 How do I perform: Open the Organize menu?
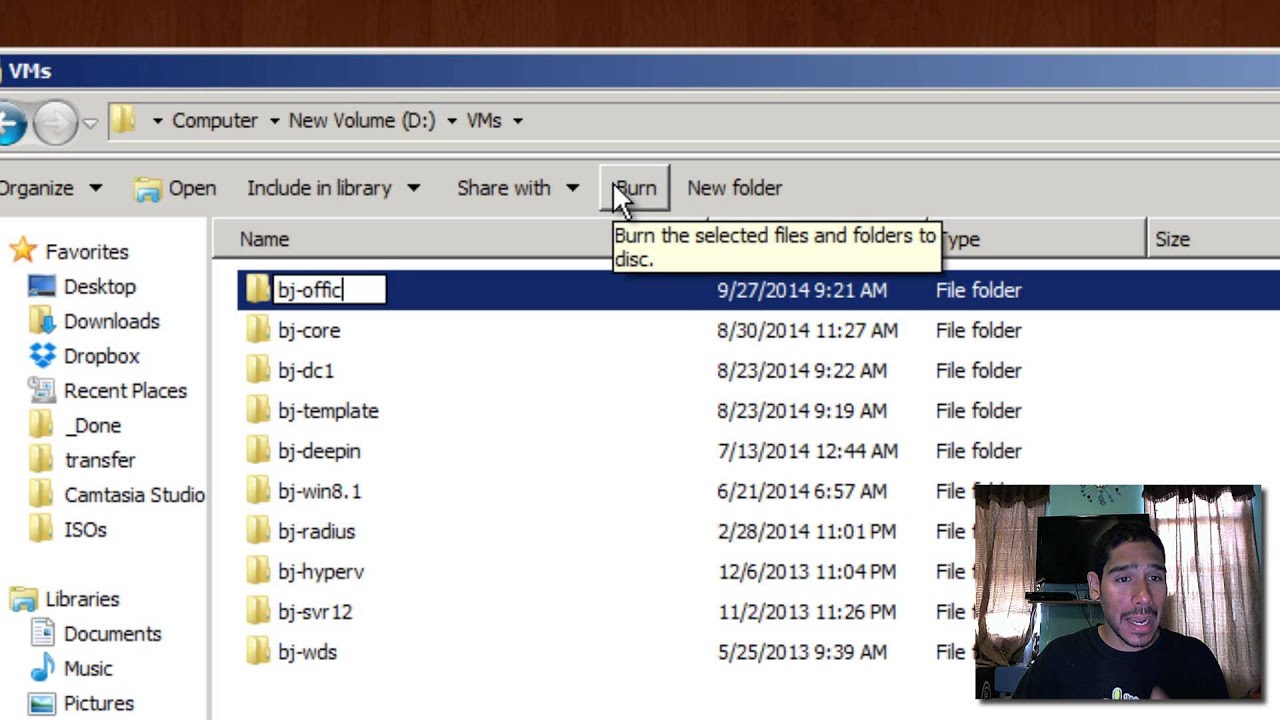50,188
